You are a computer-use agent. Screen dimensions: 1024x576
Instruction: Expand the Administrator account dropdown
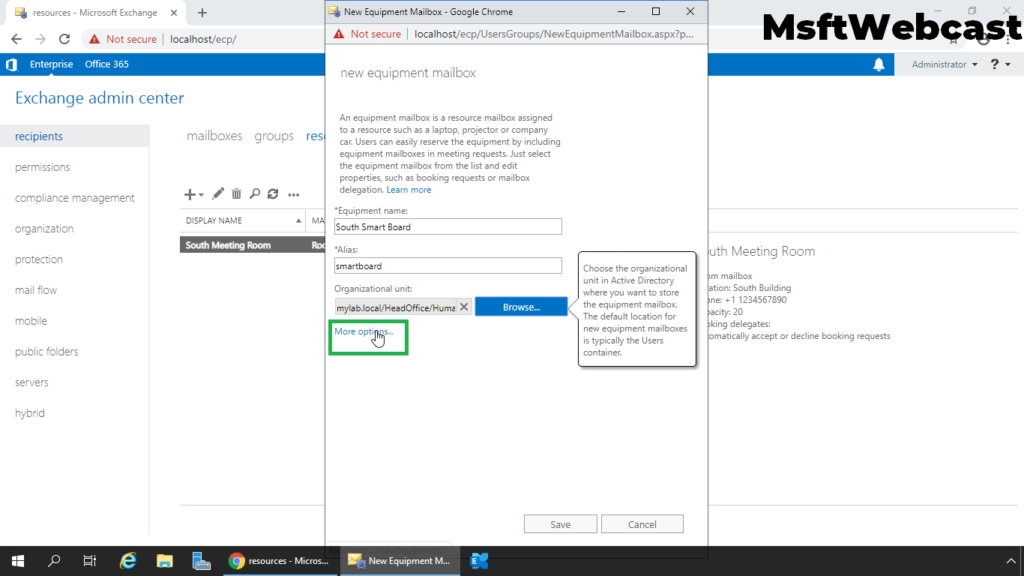[x=944, y=64]
